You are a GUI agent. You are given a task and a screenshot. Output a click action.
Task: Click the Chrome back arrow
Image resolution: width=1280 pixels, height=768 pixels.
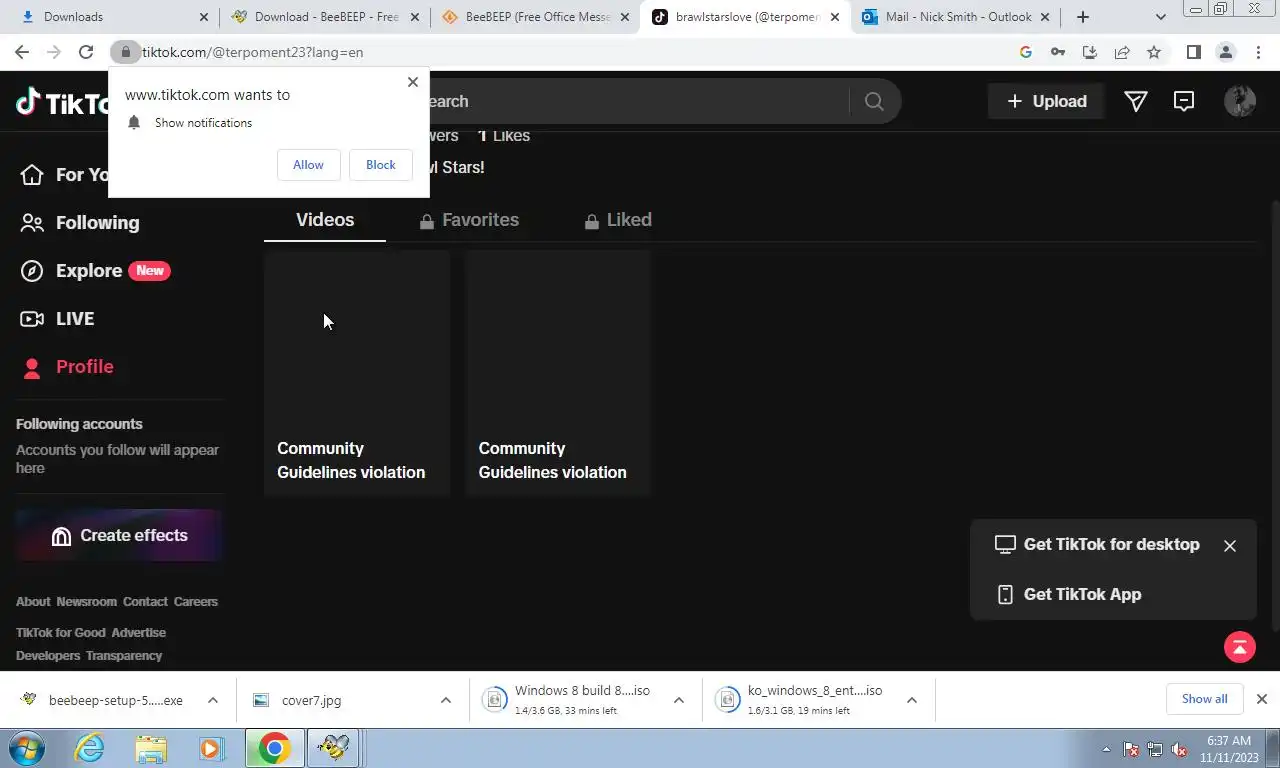pyautogui.click(x=22, y=52)
